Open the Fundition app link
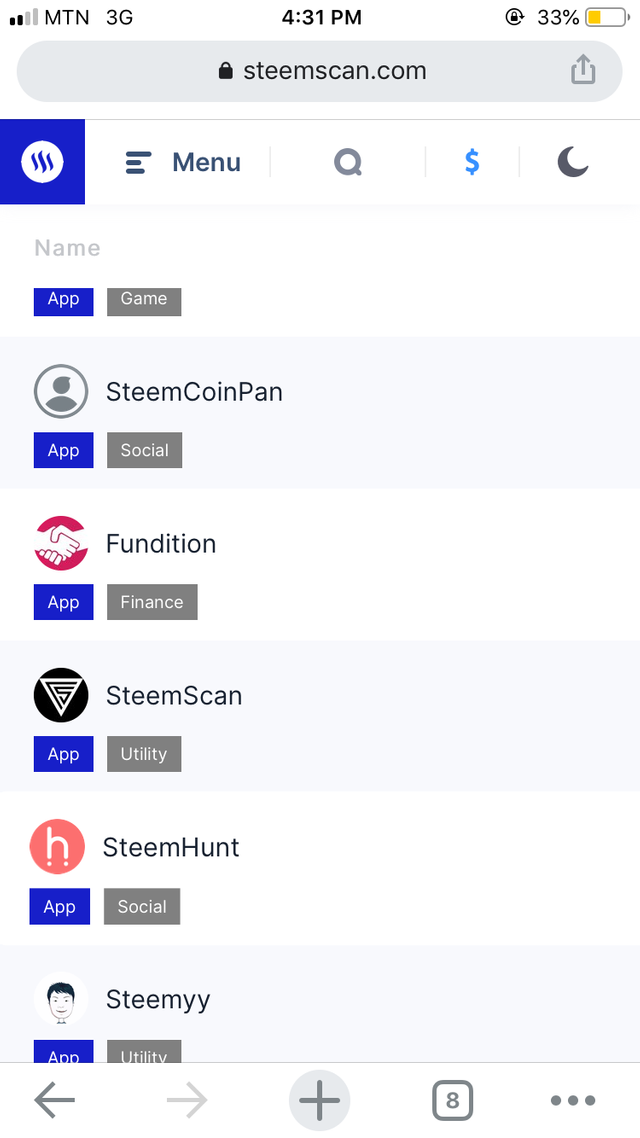 point(161,544)
